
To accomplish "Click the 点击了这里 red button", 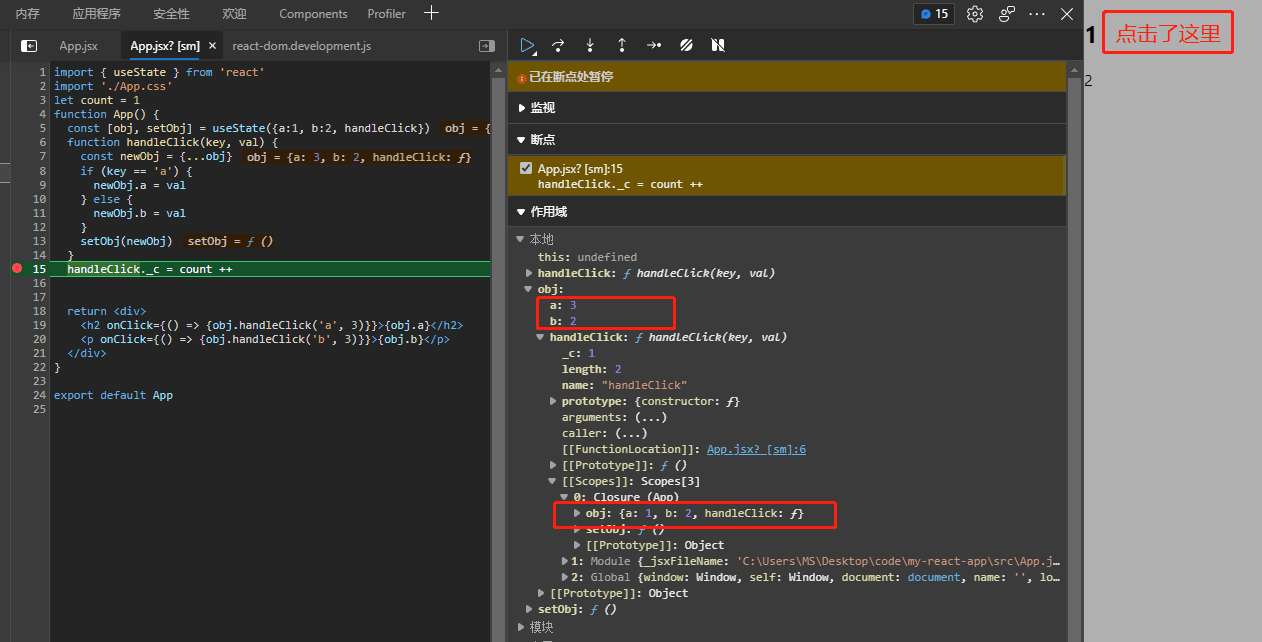I will coord(1167,32).
